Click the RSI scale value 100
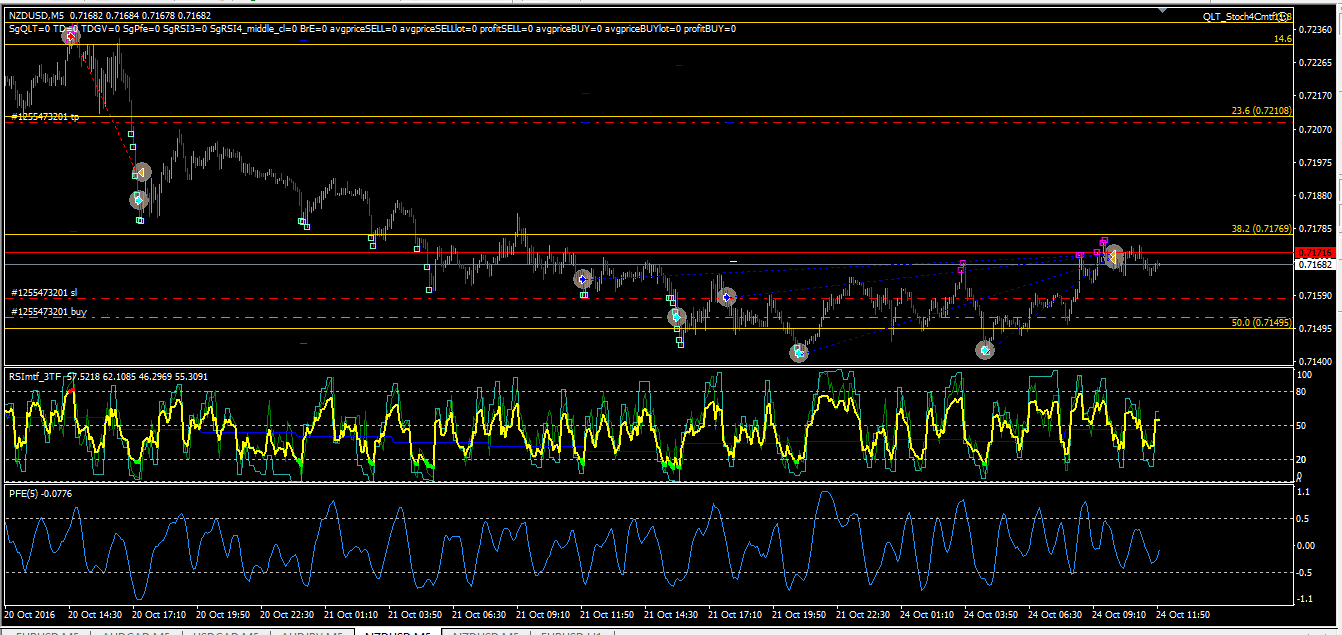Screen dimensions: 1342x635 click(x=1304, y=374)
